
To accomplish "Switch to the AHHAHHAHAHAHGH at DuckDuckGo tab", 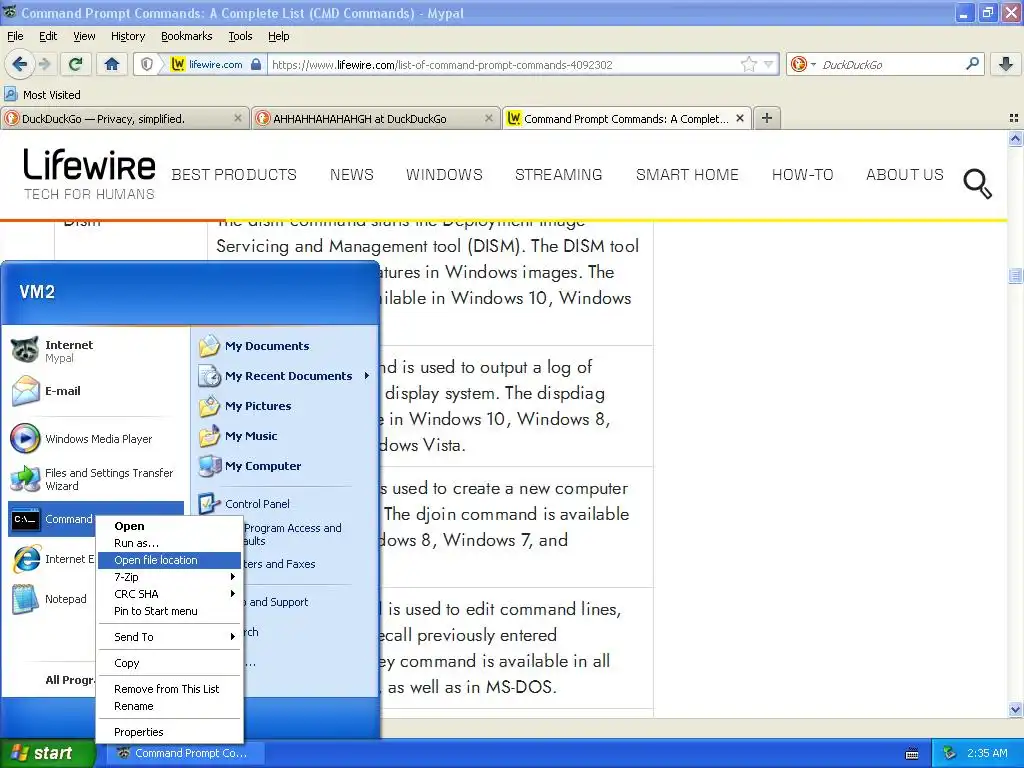I will pyautogui.click(x=374, y=118).
